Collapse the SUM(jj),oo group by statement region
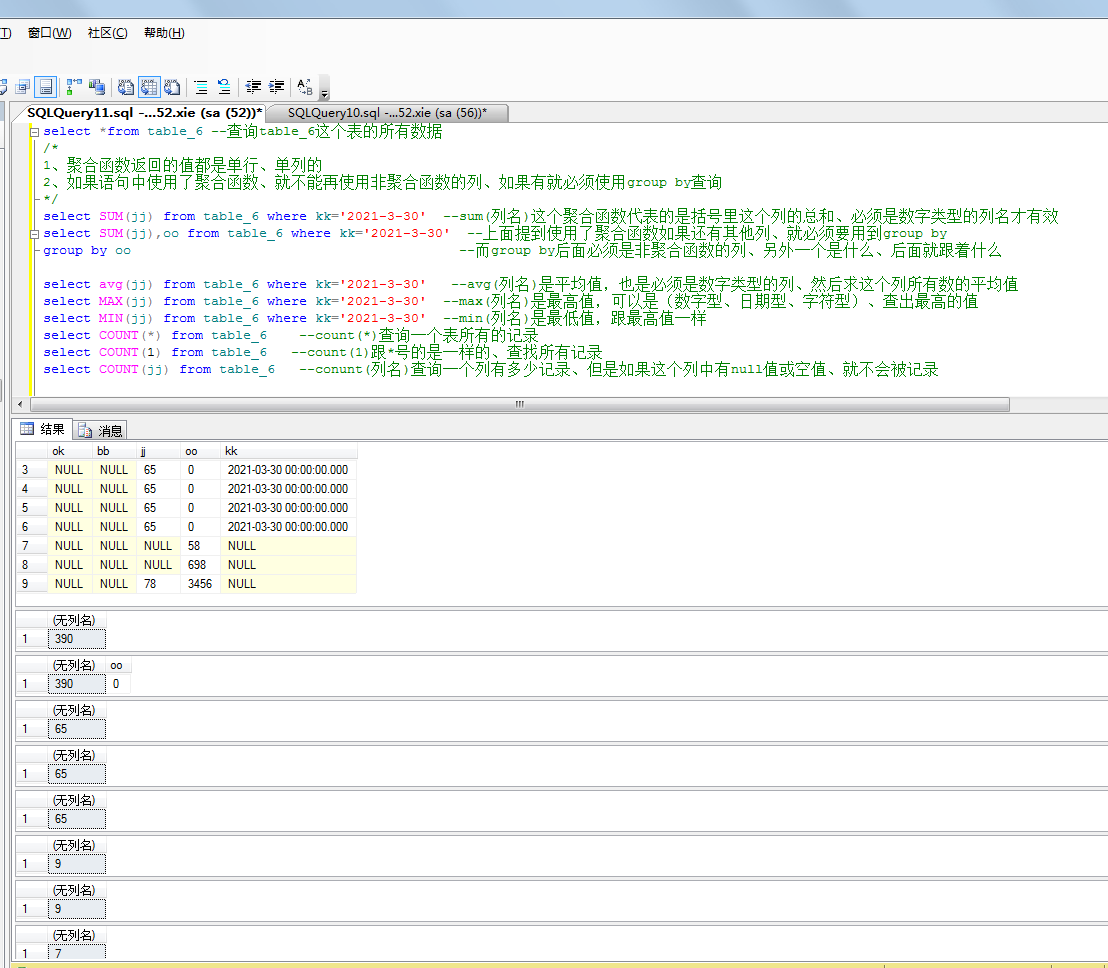 click(x=34, y=234)
